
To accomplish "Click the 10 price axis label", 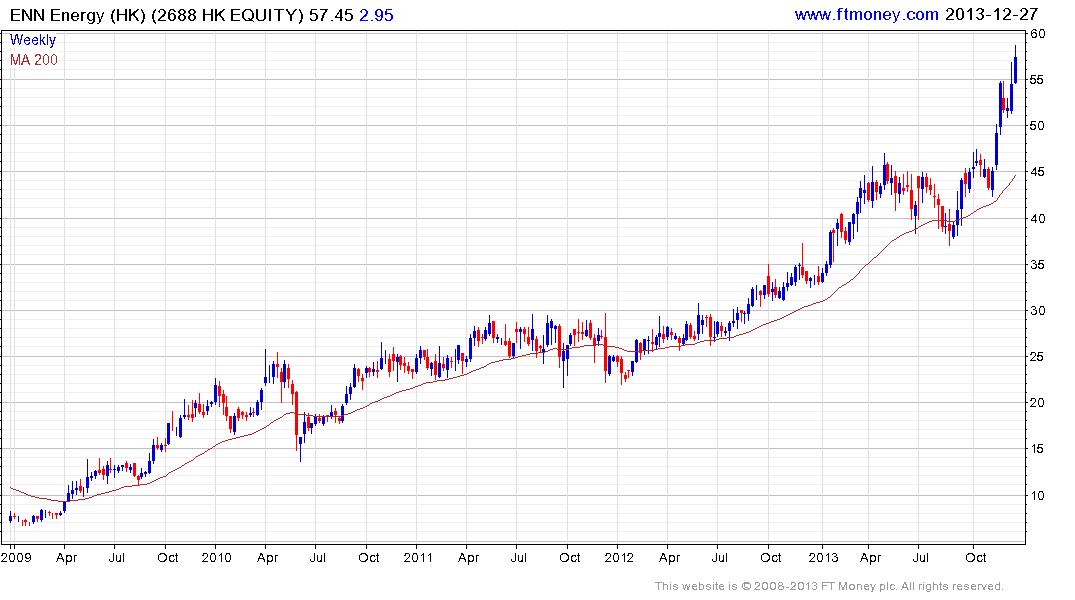I will (x=1037, y=495).
